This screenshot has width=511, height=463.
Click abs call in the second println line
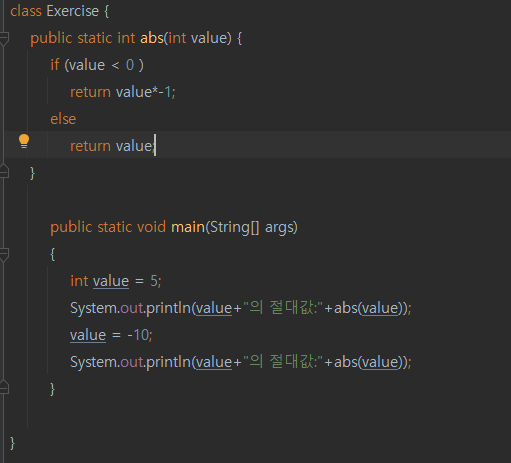click(346, 362)
